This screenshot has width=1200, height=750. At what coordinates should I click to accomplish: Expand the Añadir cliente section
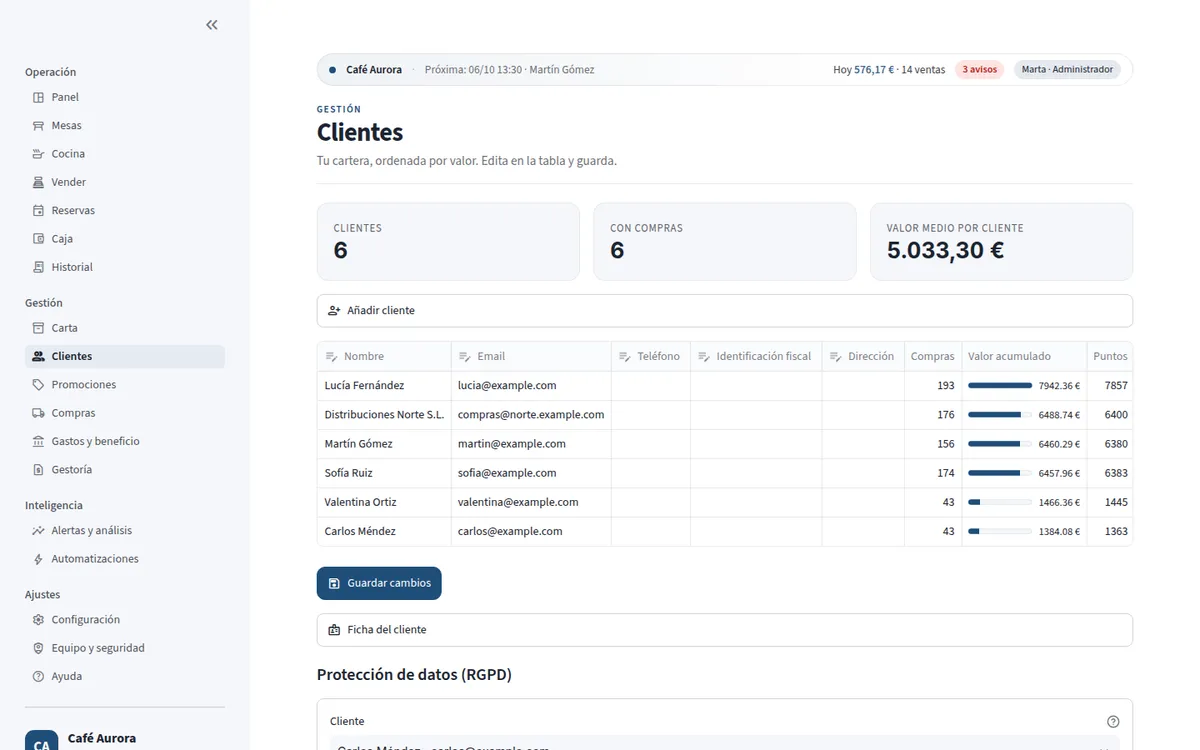[x=725, y=311]
